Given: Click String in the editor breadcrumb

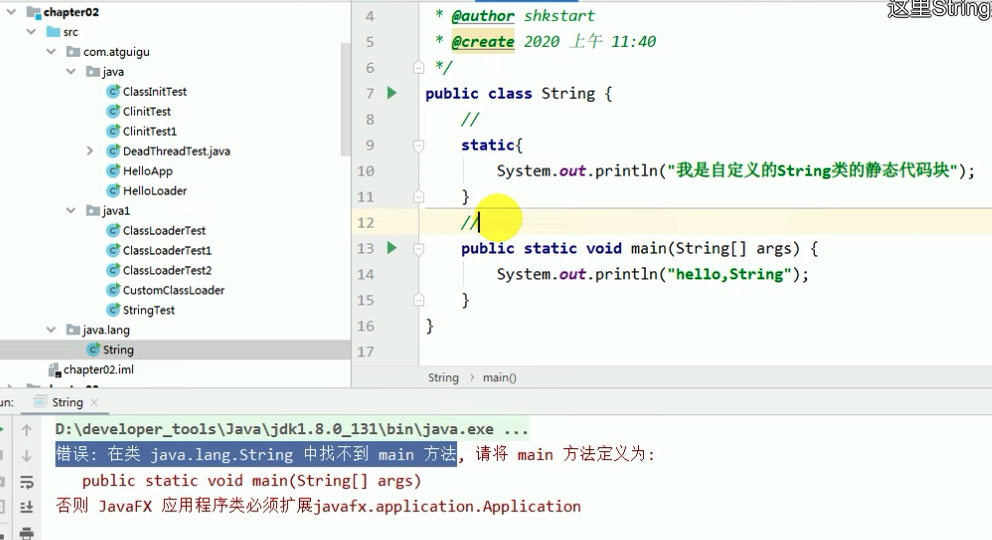Looking at the screenshot, I should pos(442,378).
